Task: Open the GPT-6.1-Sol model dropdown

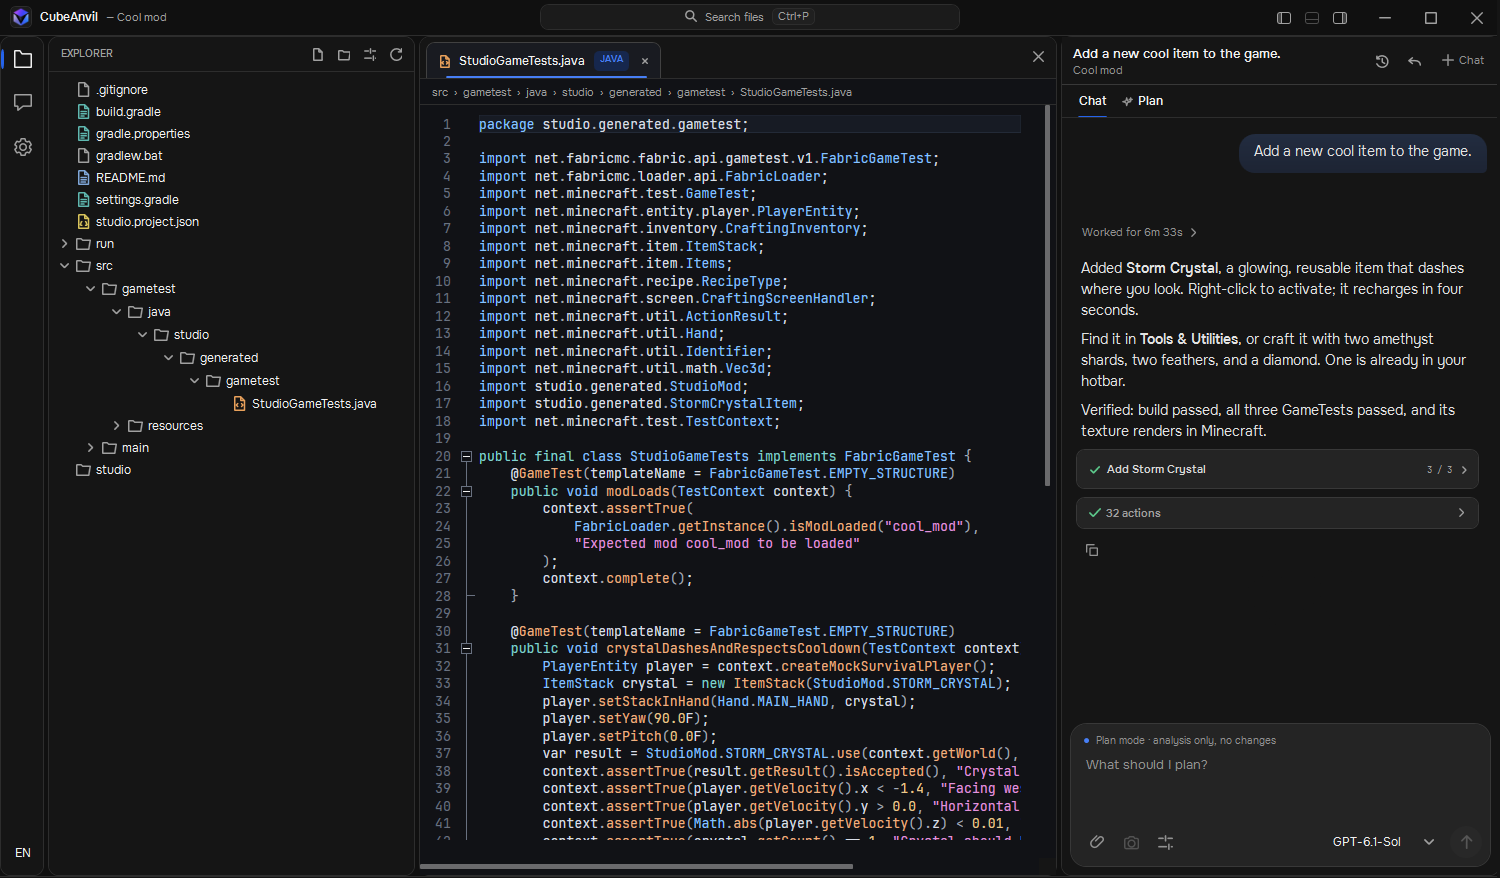Action: coord(1383,842)
